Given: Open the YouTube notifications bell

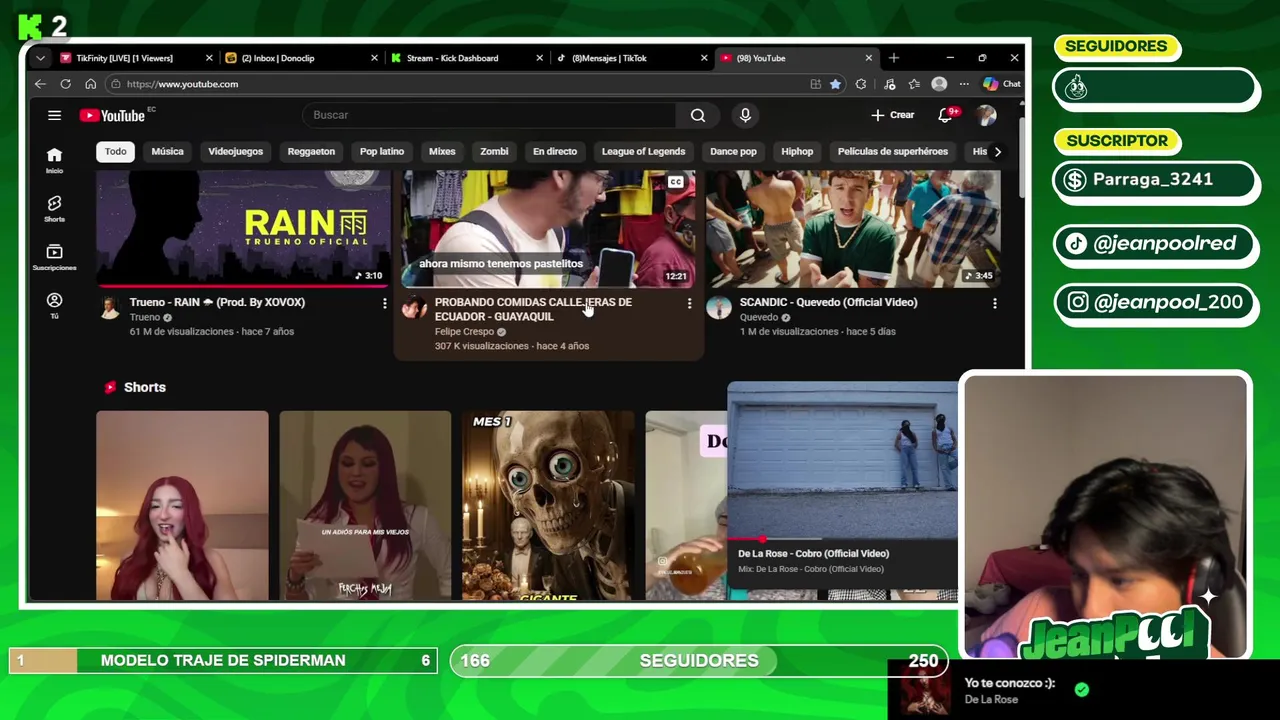Looking at the screenshot, I should tap(945, 115).
